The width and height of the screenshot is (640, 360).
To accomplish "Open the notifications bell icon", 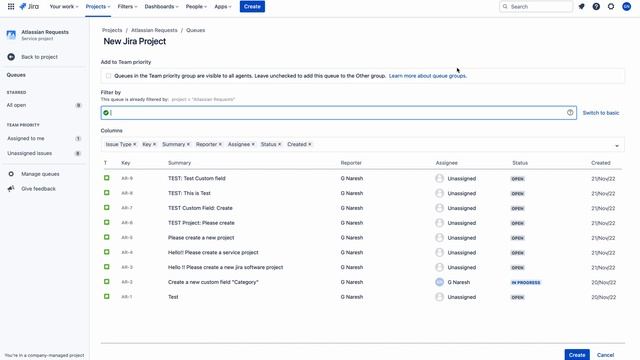I will 581,7.
